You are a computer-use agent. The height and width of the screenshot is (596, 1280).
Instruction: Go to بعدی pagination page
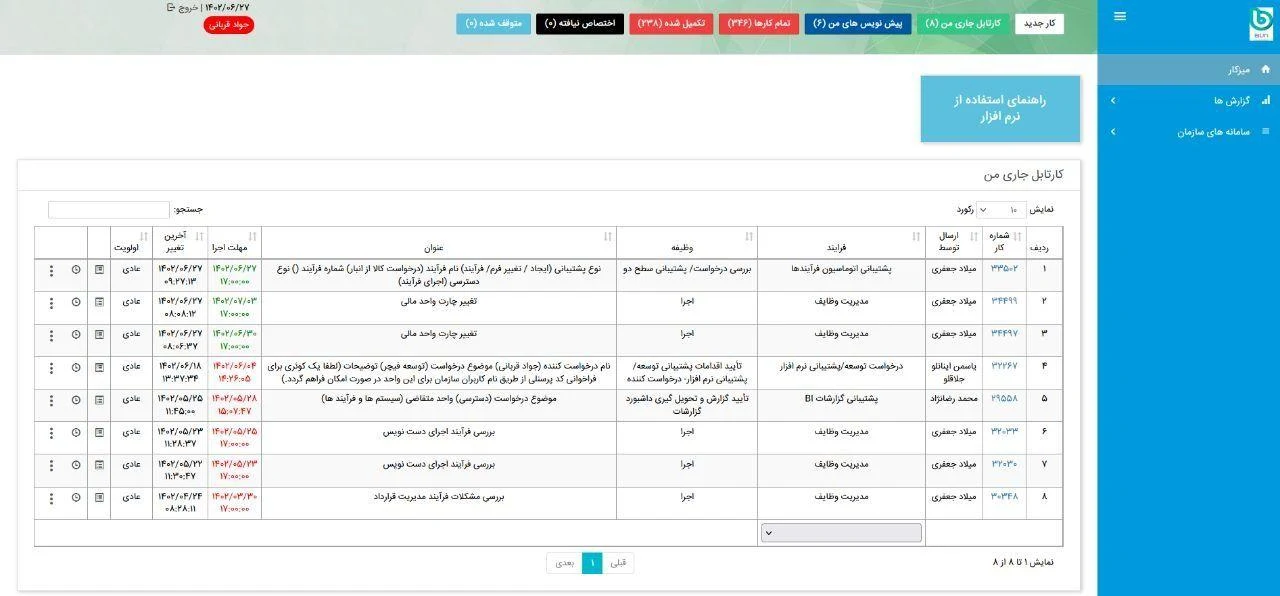click(565, 563)
